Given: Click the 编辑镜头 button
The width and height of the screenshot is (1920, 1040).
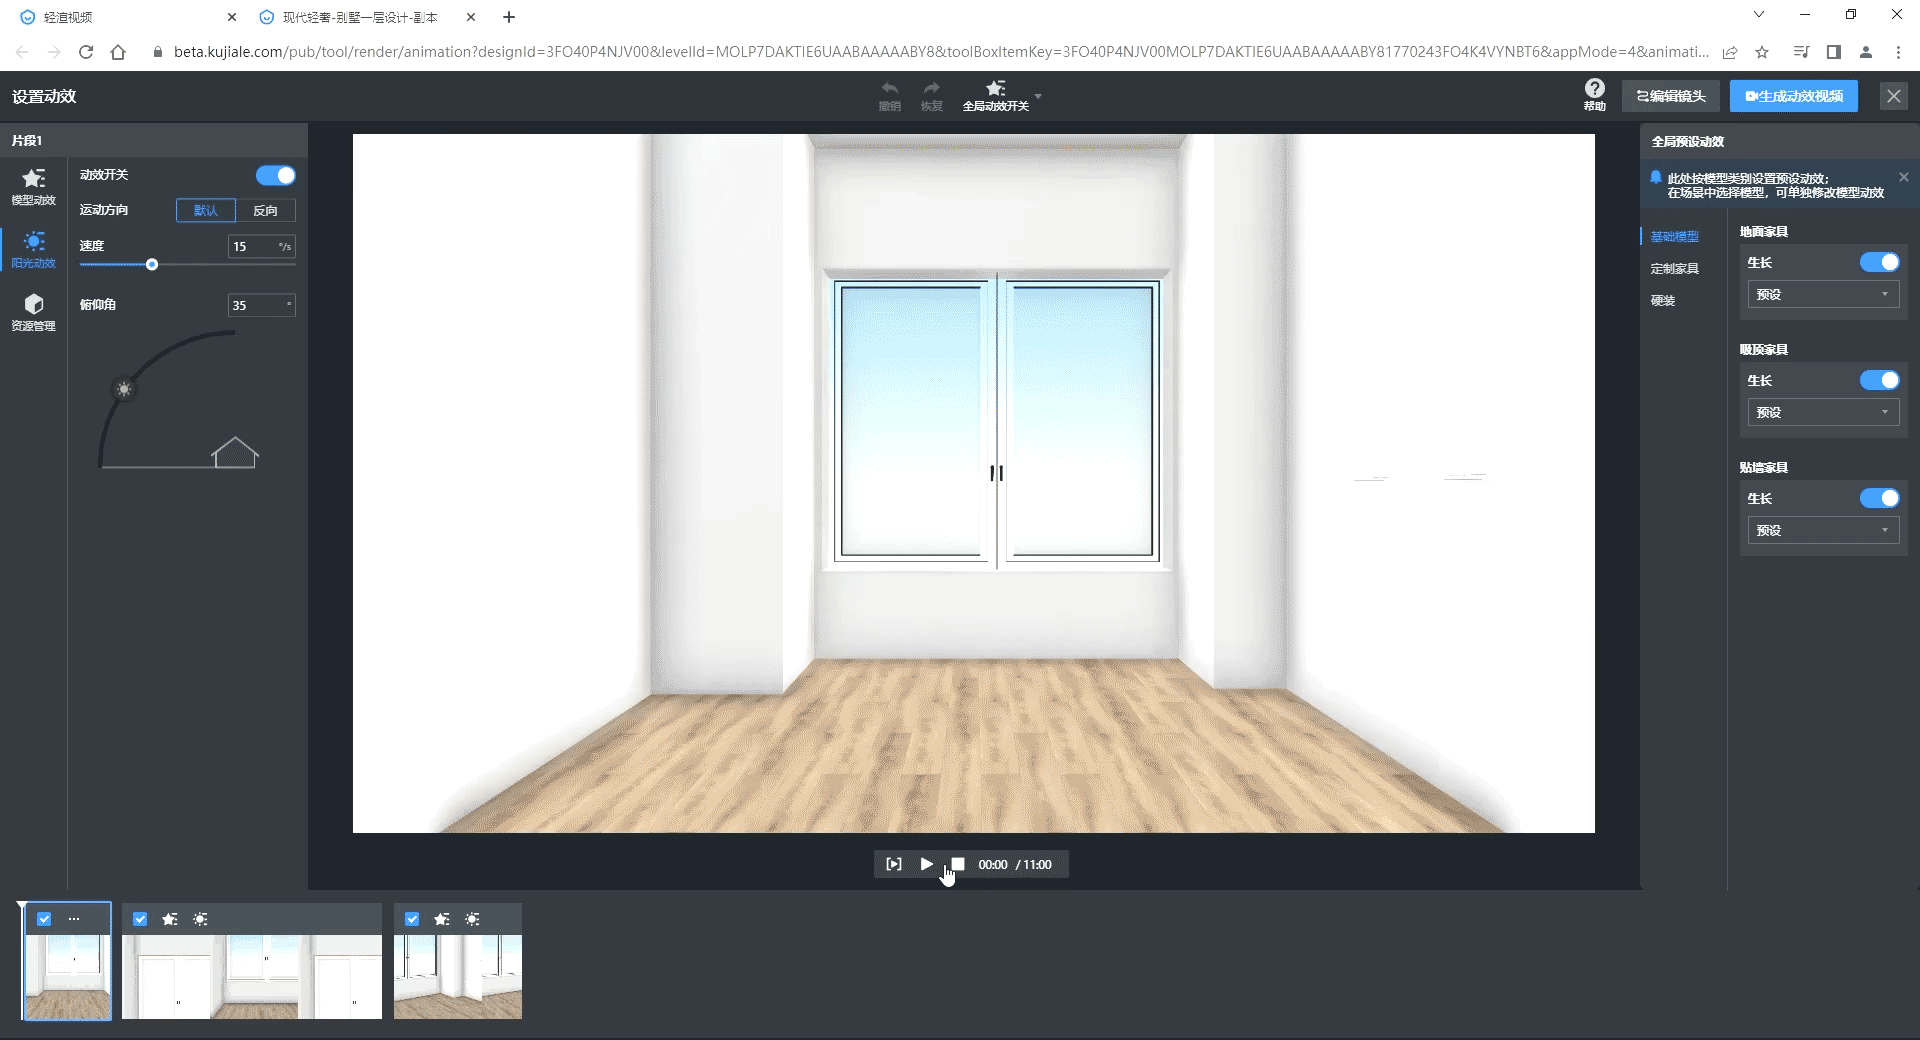Looking at the screenshot, I should click(x=1670, y=96).
